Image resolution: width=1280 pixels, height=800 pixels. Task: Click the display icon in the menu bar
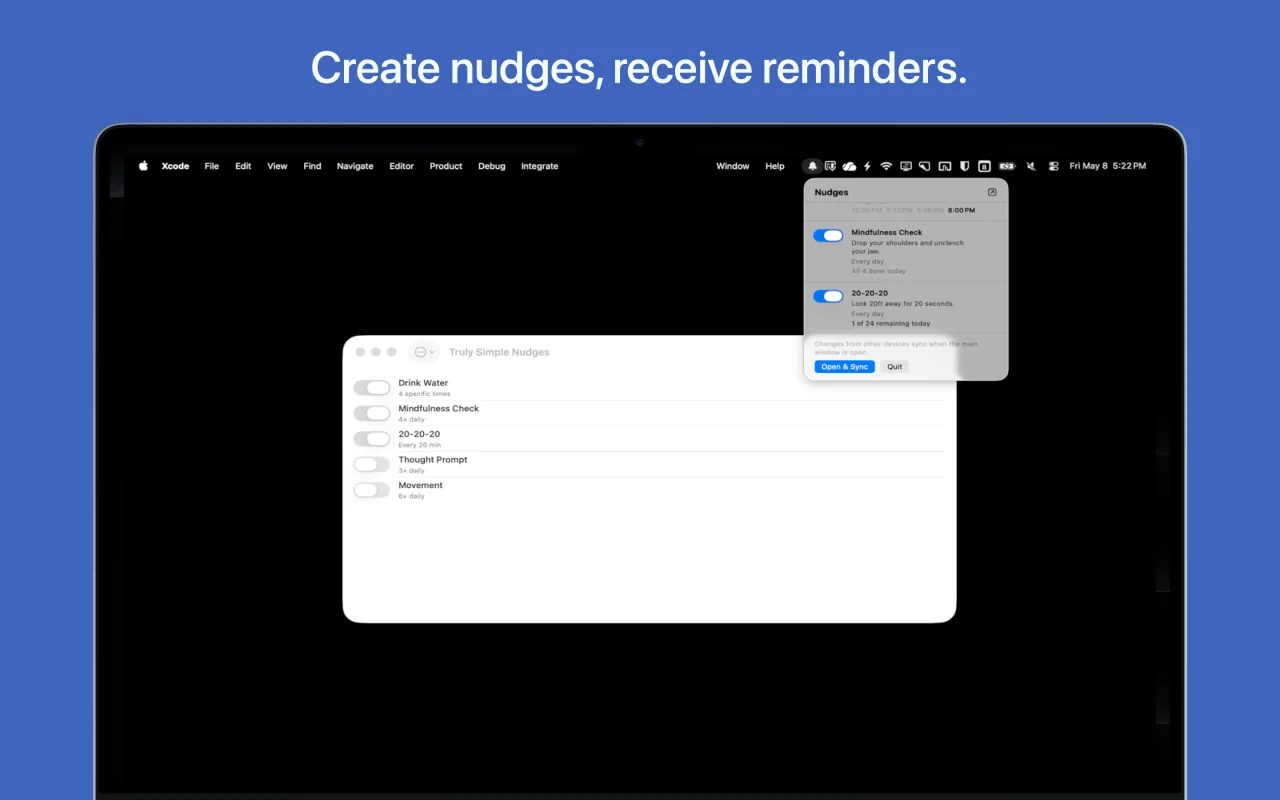point(906,166)
